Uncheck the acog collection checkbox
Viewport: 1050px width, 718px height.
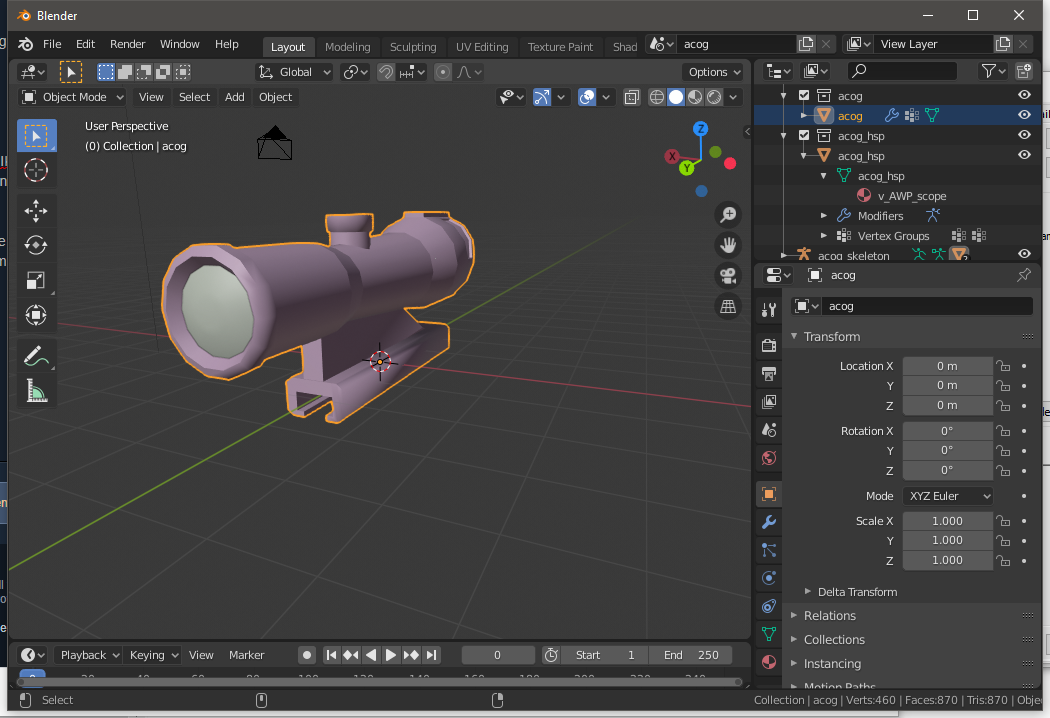[804, 96]
